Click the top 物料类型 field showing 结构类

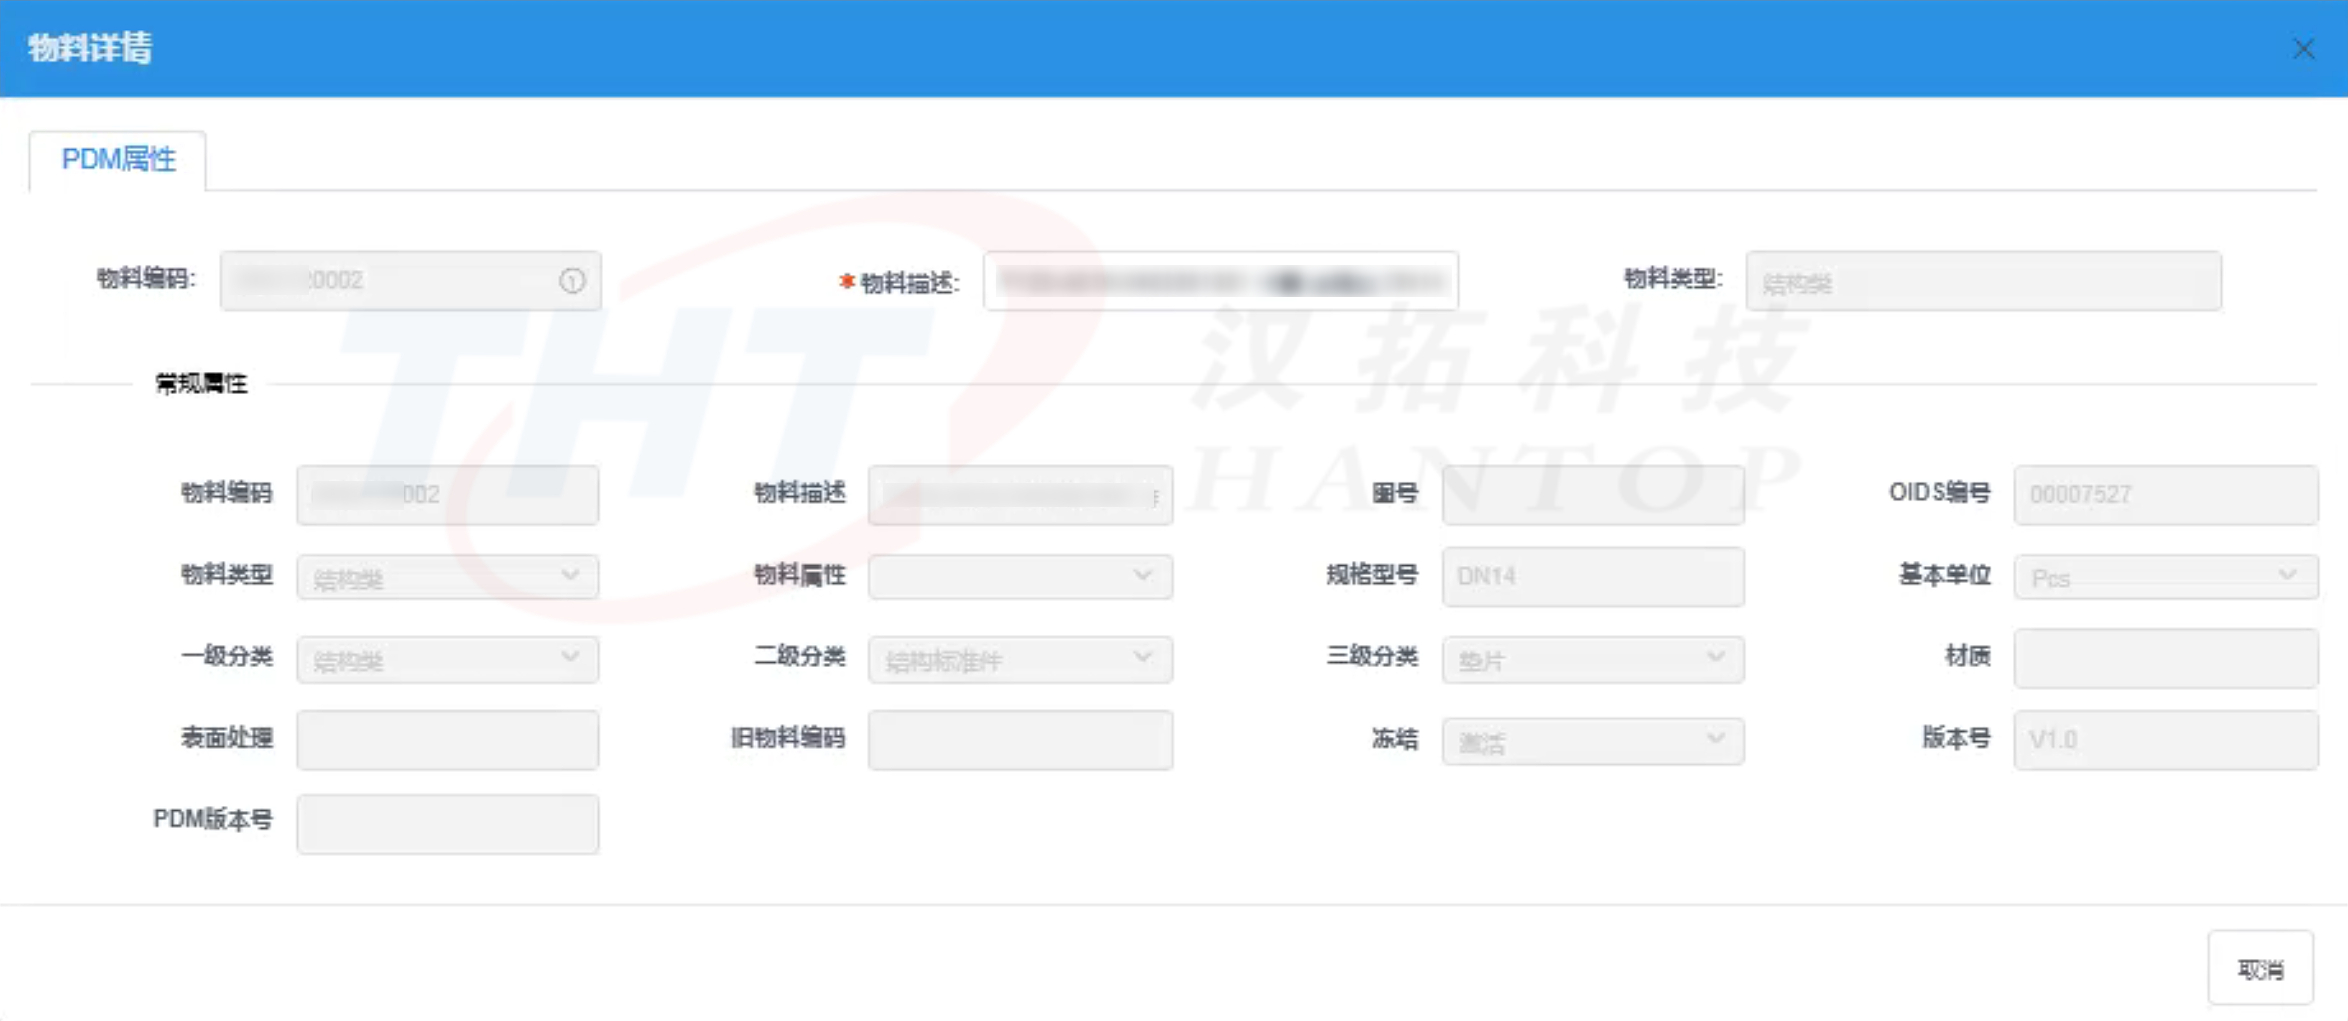pos(1984,281)
